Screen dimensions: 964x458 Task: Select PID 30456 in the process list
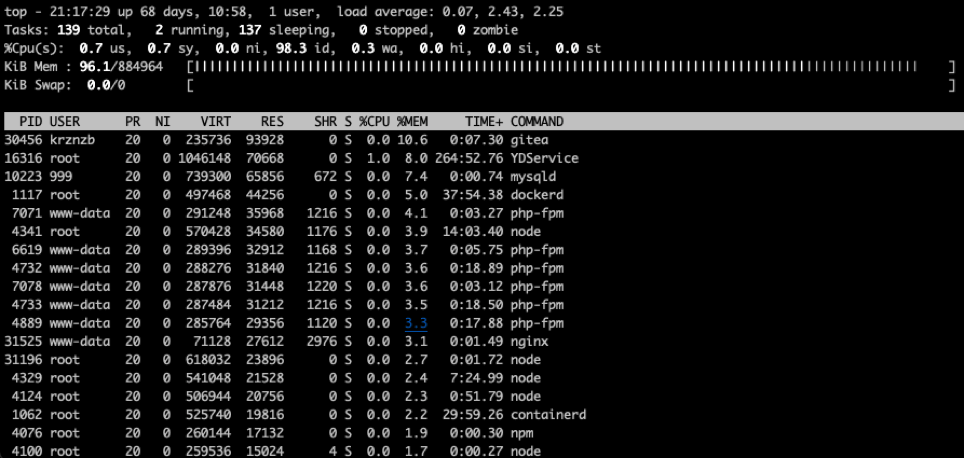tap(24, 140)
